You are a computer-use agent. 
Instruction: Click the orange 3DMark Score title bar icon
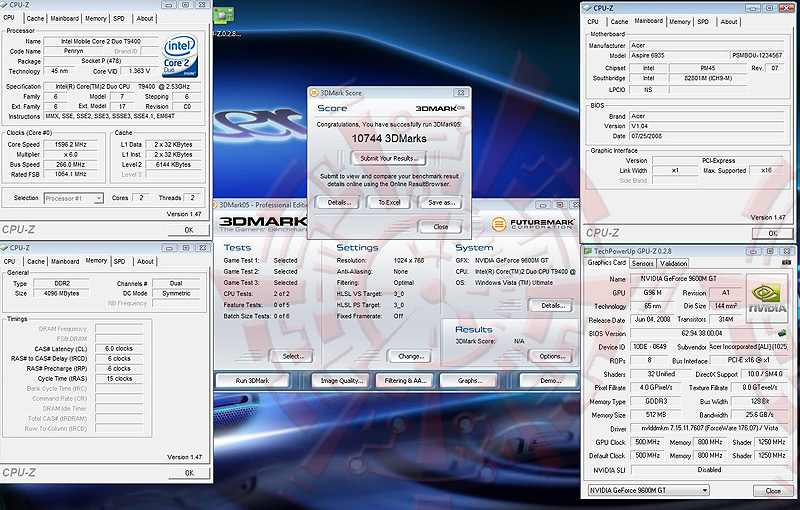(x=314, y=93)
